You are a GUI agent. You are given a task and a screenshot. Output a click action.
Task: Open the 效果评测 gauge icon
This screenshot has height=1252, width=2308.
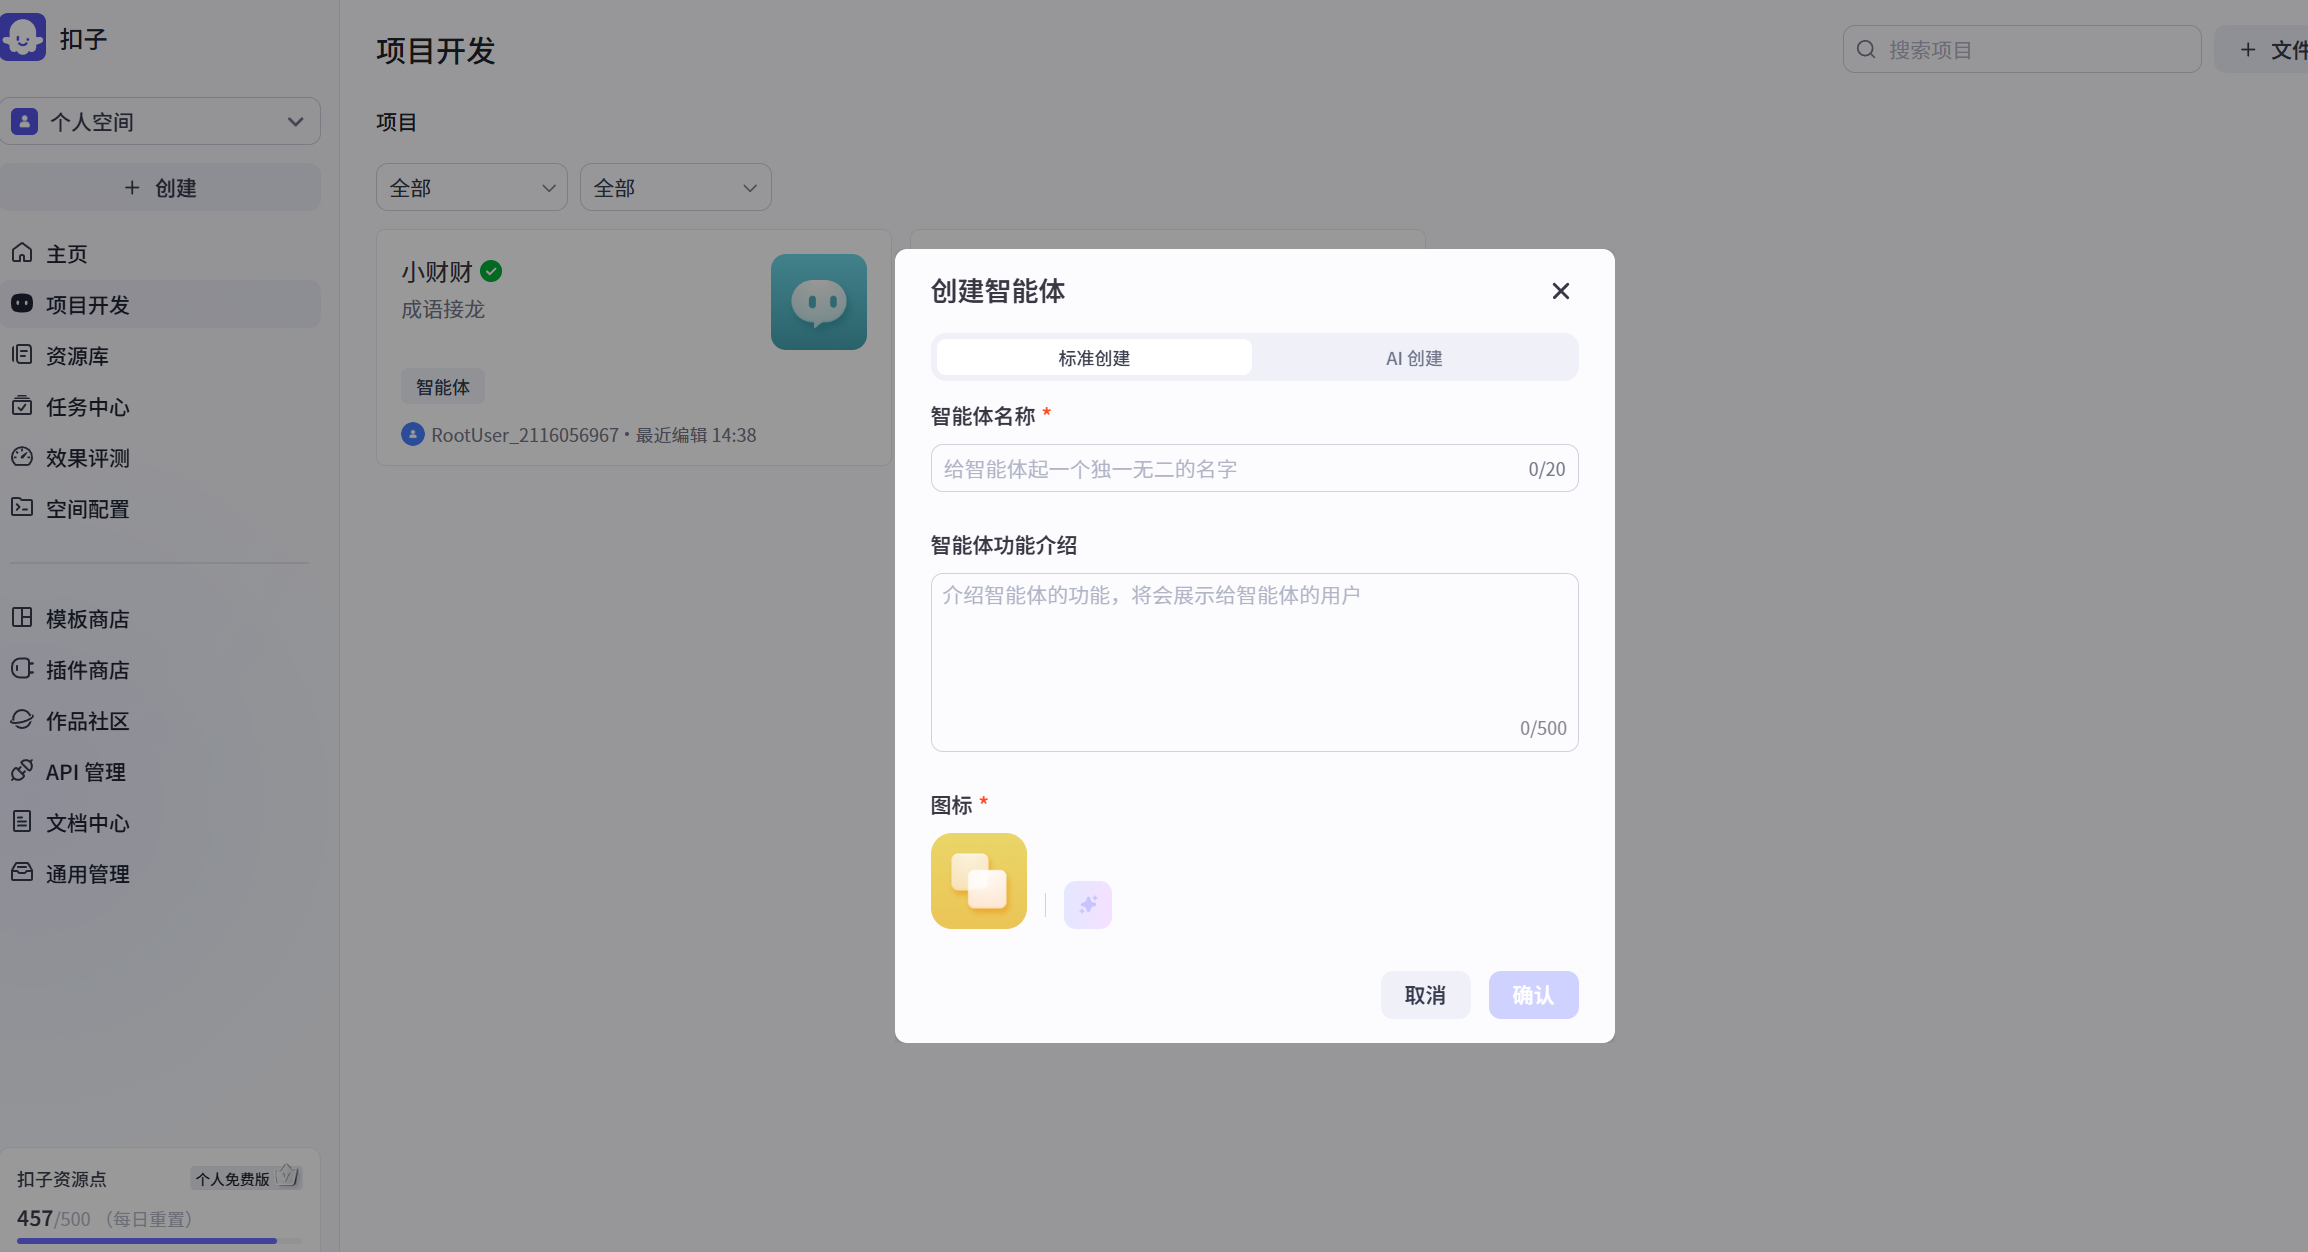(22, 456)
